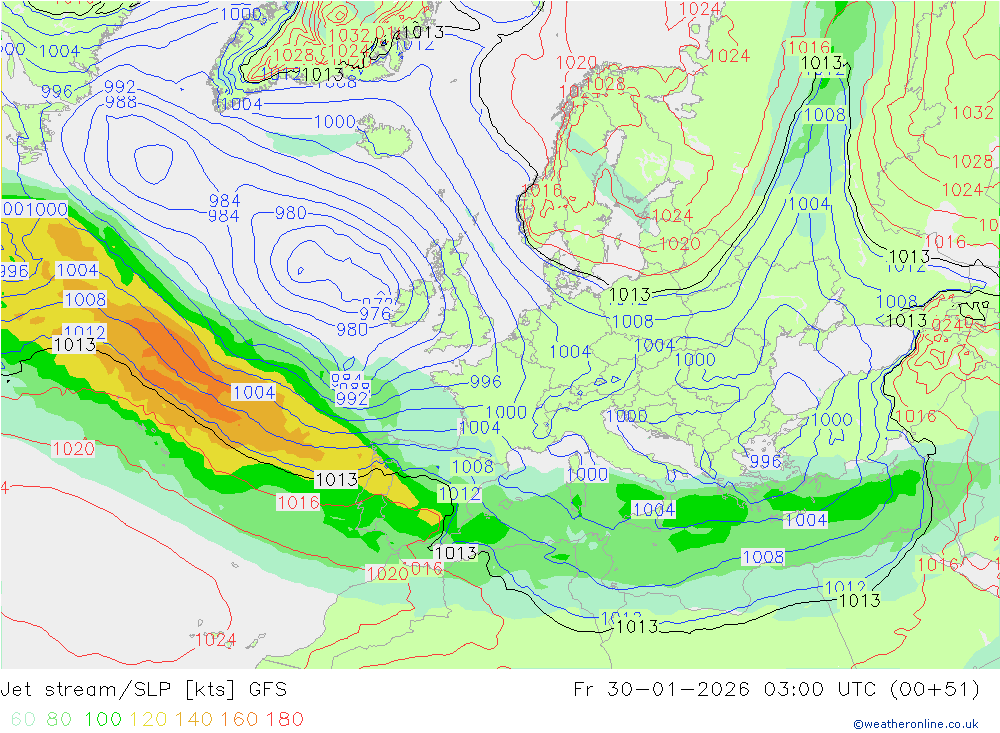This screenshot has height=733, width=1000.
Task: Click the blue "988" isobar label
Action: (x=121, y=102)
